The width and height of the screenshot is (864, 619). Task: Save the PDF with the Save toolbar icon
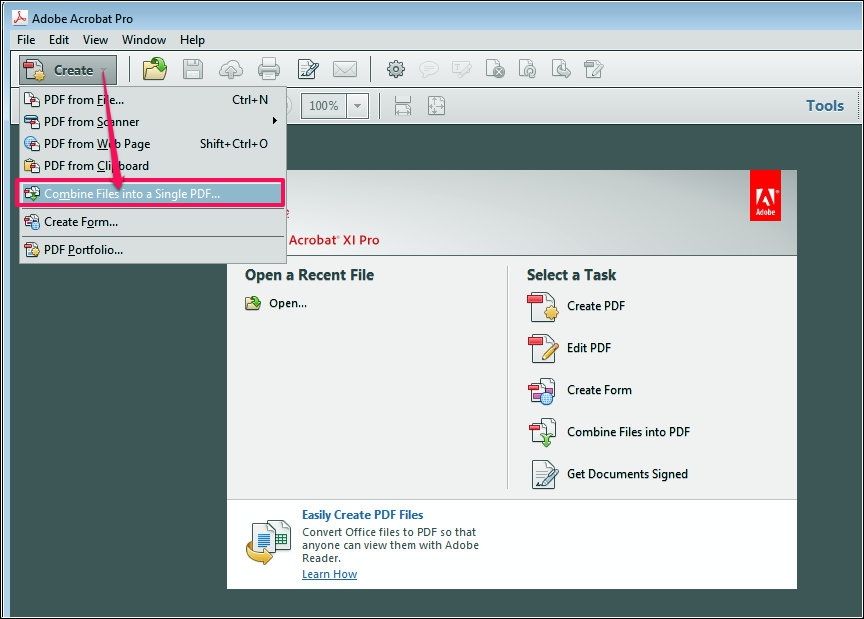point(192,68)
